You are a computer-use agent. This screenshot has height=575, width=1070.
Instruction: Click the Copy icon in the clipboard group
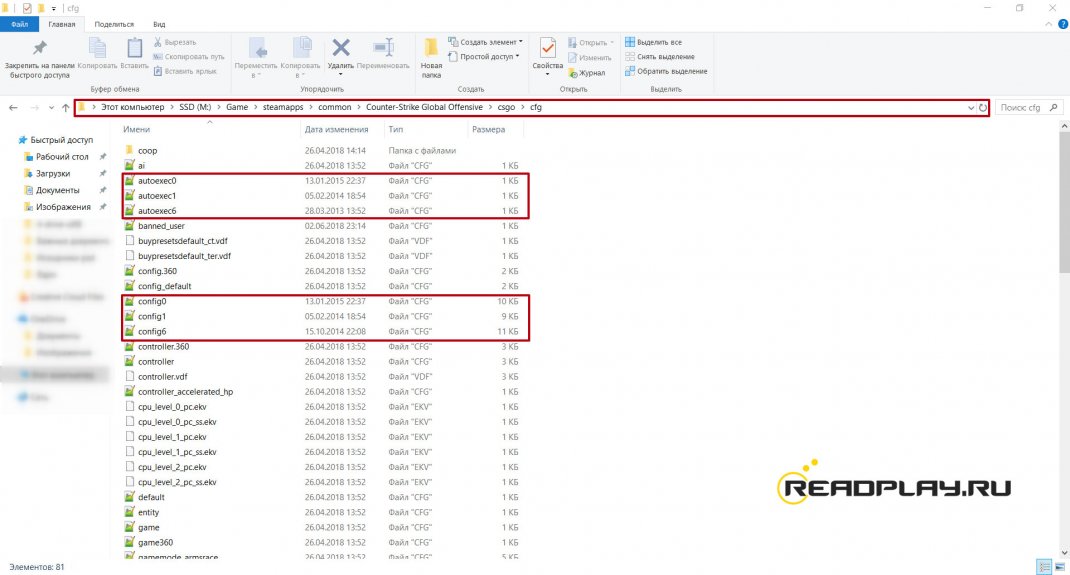(98, 48)
